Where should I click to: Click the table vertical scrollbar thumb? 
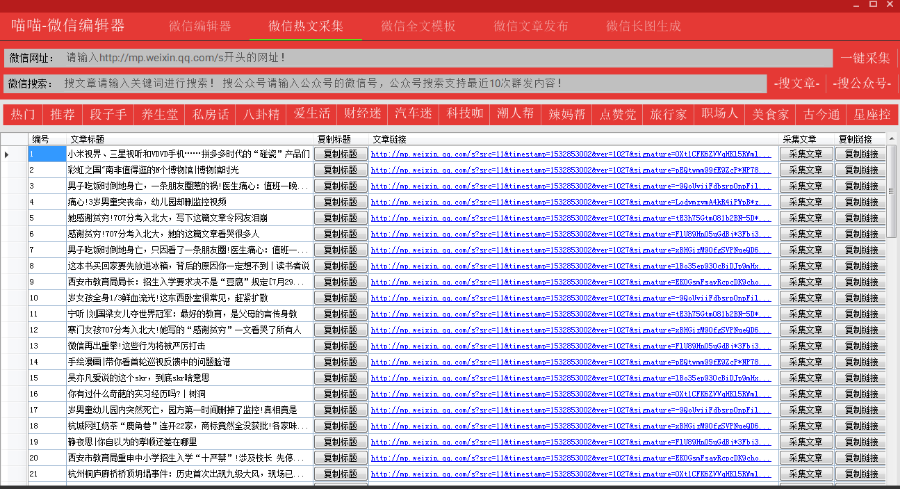891,191
